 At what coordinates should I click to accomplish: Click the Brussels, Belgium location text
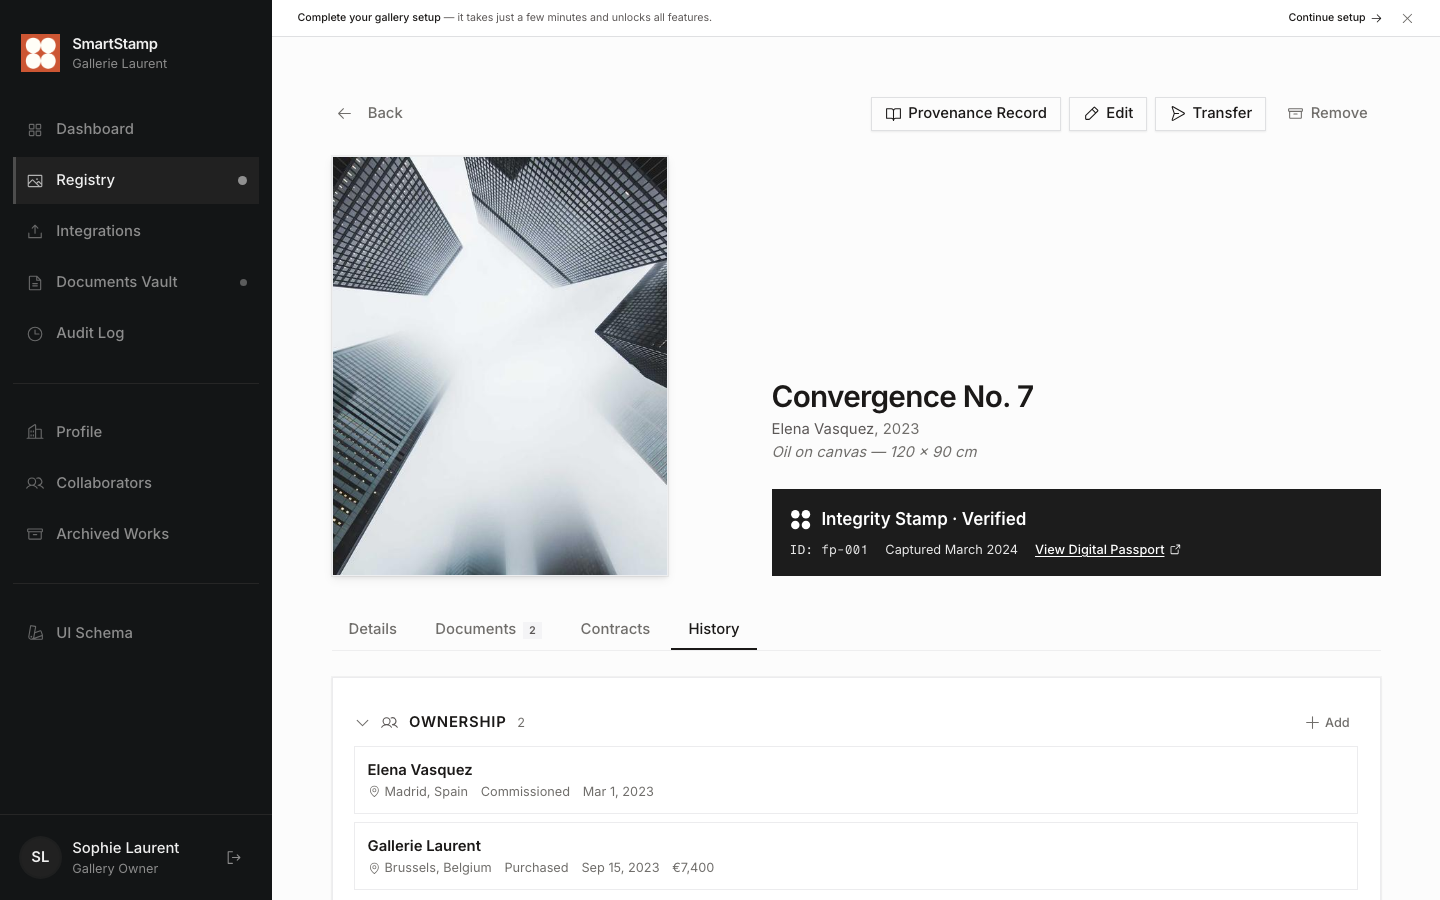438,867
